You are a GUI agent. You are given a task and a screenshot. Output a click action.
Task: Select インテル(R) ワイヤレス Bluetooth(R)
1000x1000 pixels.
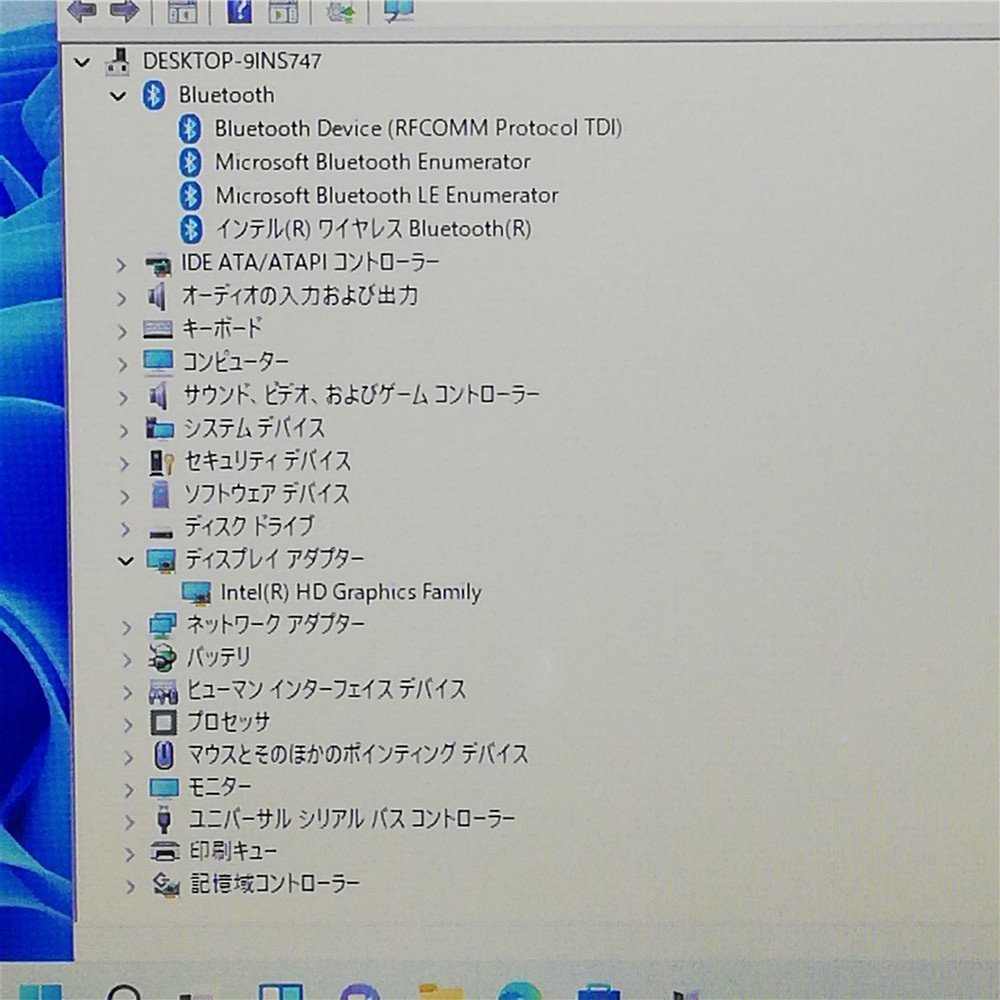click(374, 228)
